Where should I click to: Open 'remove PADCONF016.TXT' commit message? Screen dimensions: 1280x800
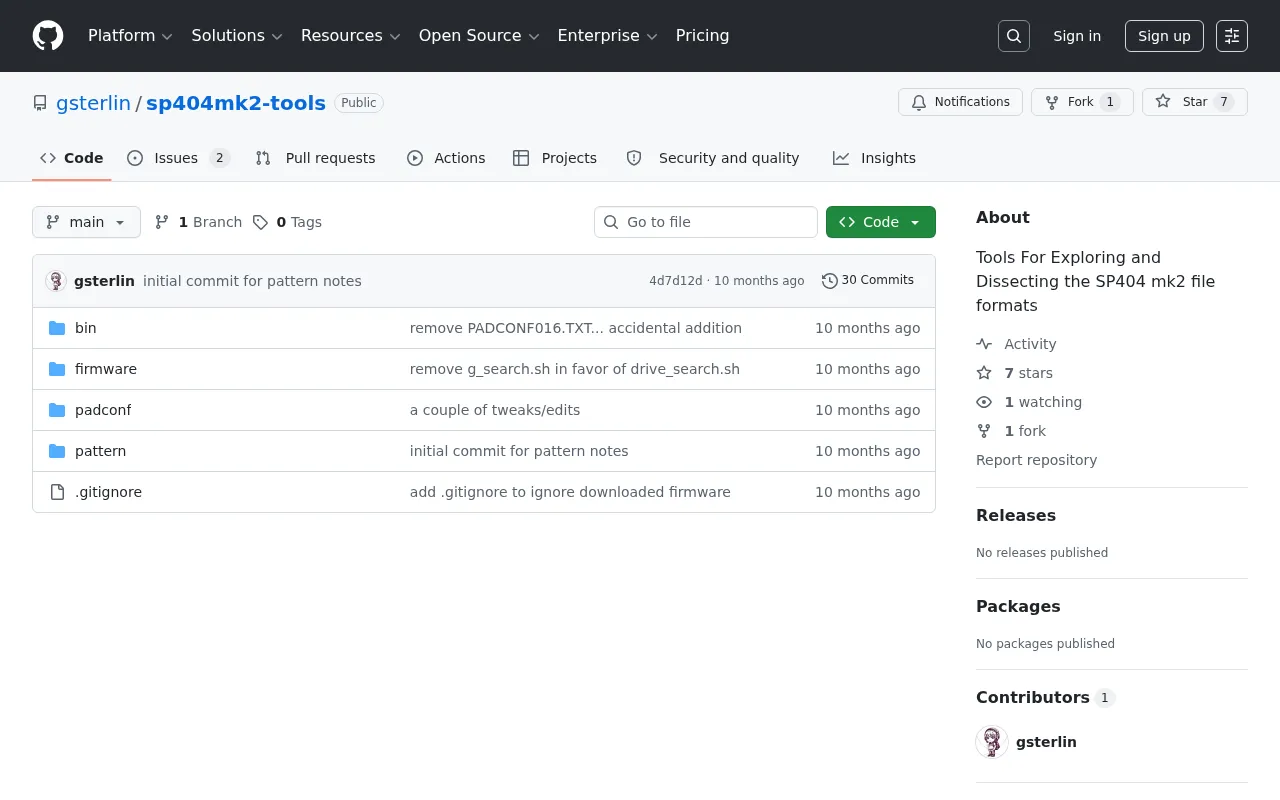576,328
